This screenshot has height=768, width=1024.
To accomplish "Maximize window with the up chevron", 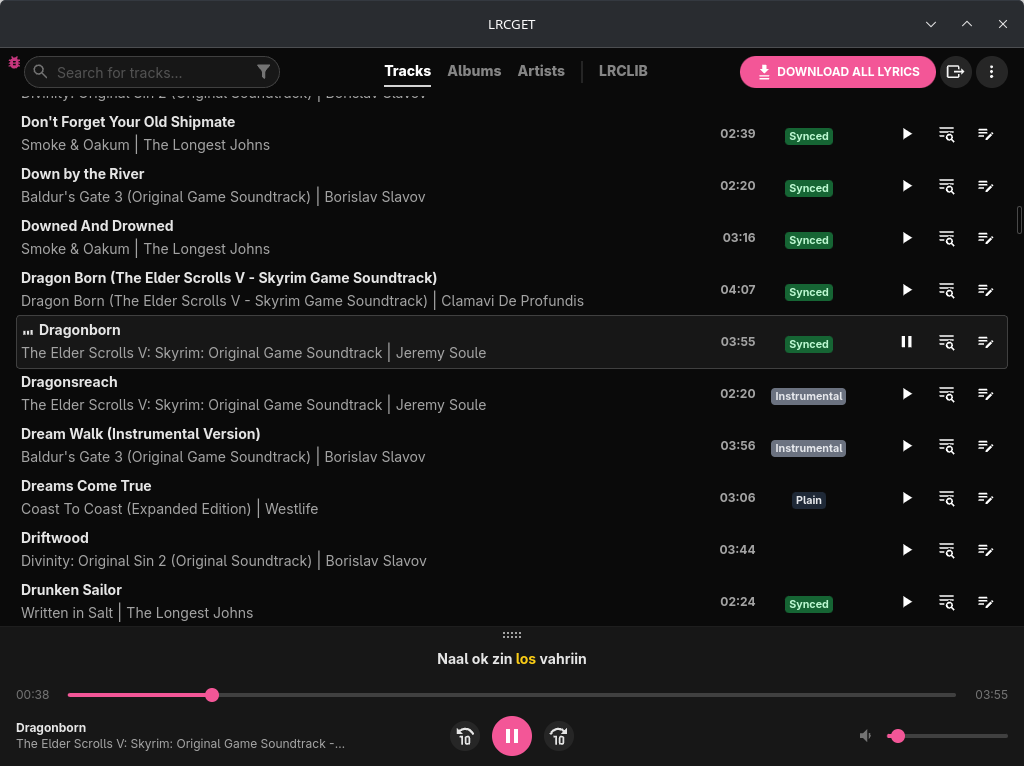I will (967, 24).
